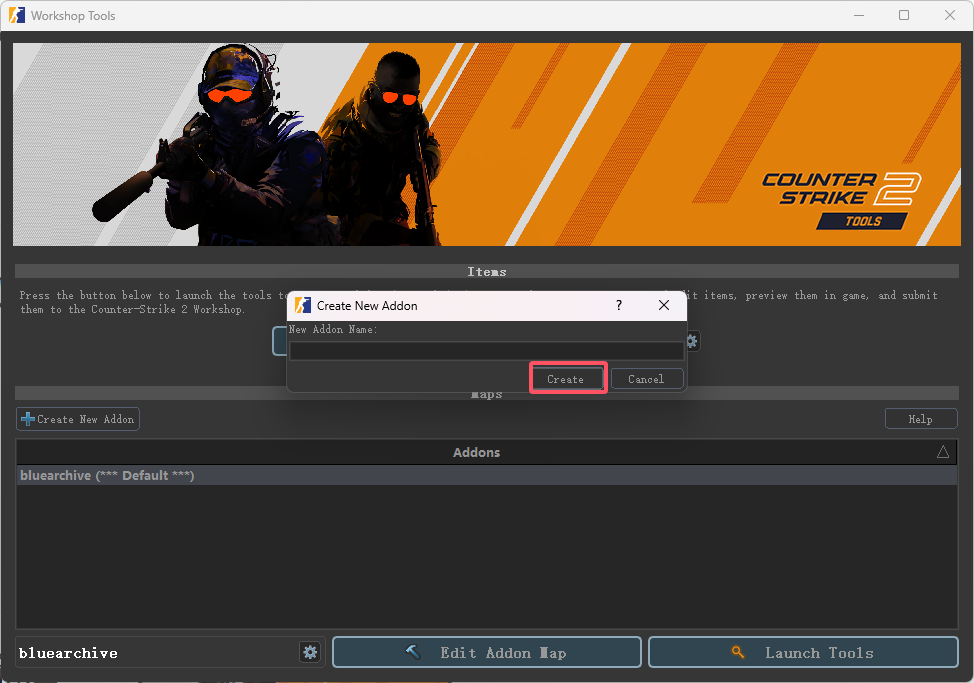Click the Counter-Strike 2 Tools banner image
Image resolution: width=974 pixels, height=683 pixels.
click(x=486, y=144)
